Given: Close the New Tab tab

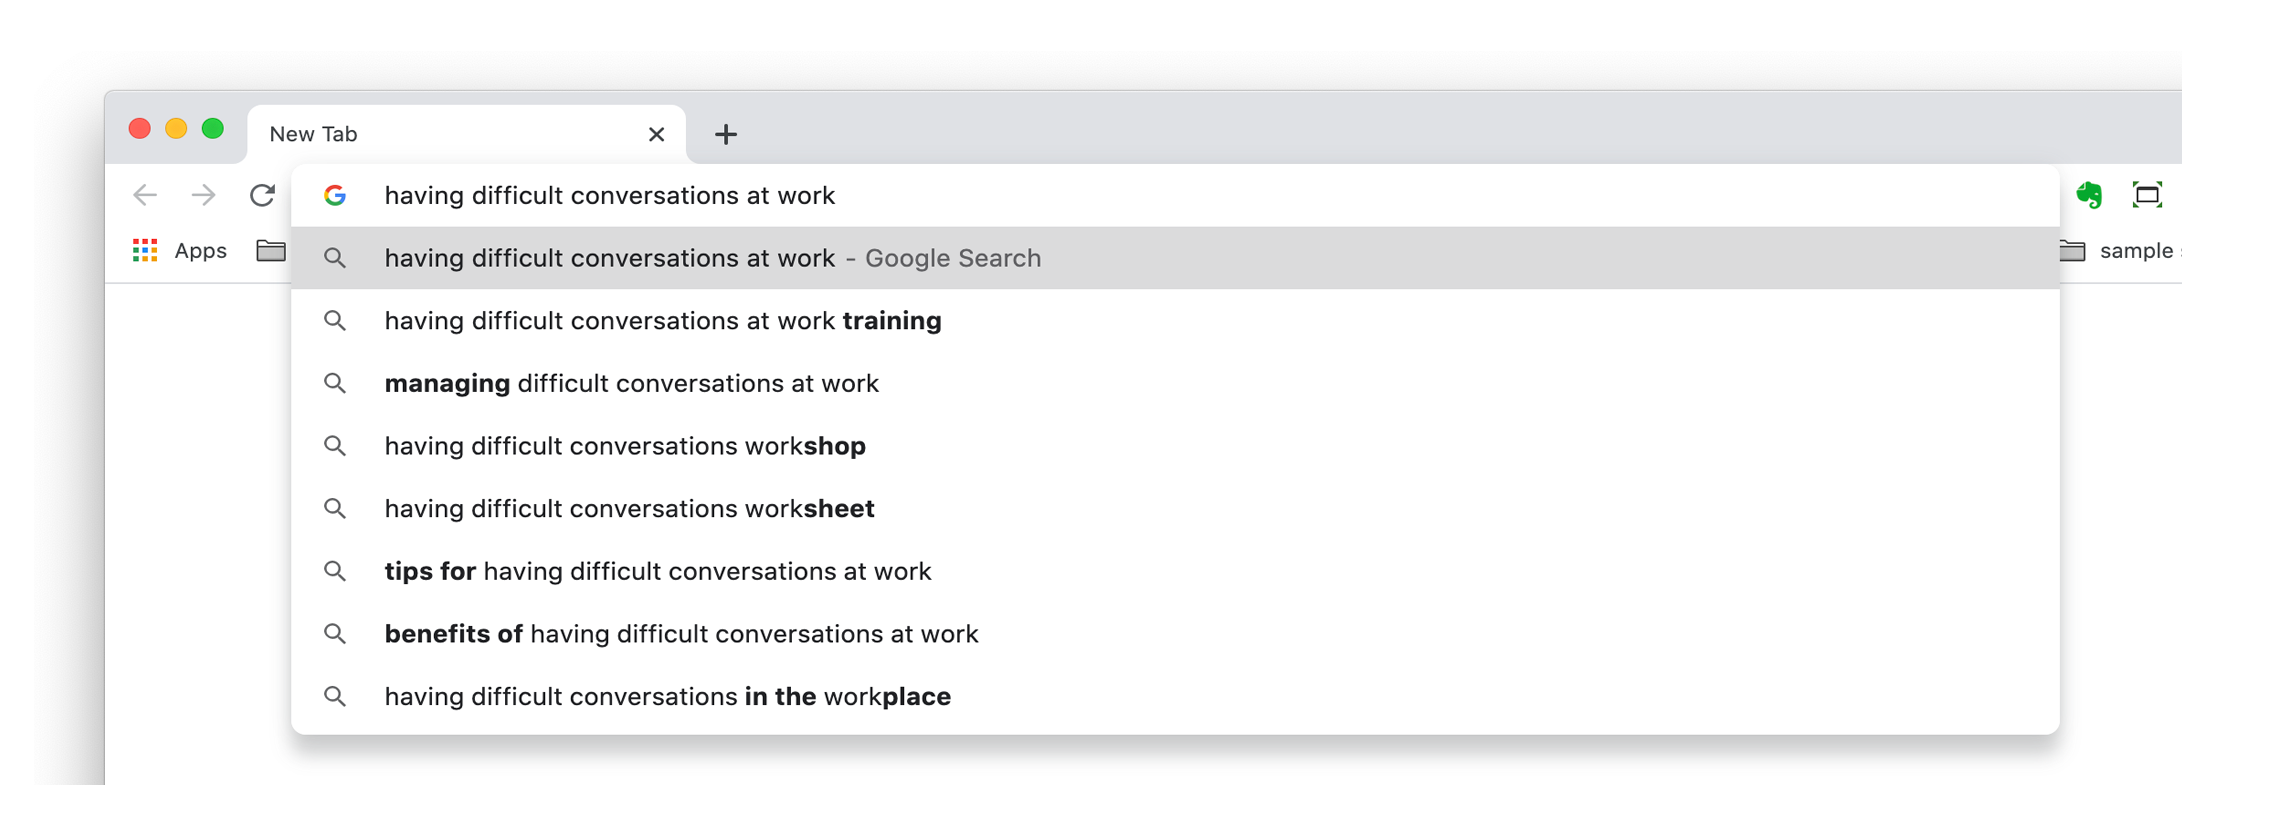Looking at the screenshot, I should pyautogui.click(x=656, y=134).
